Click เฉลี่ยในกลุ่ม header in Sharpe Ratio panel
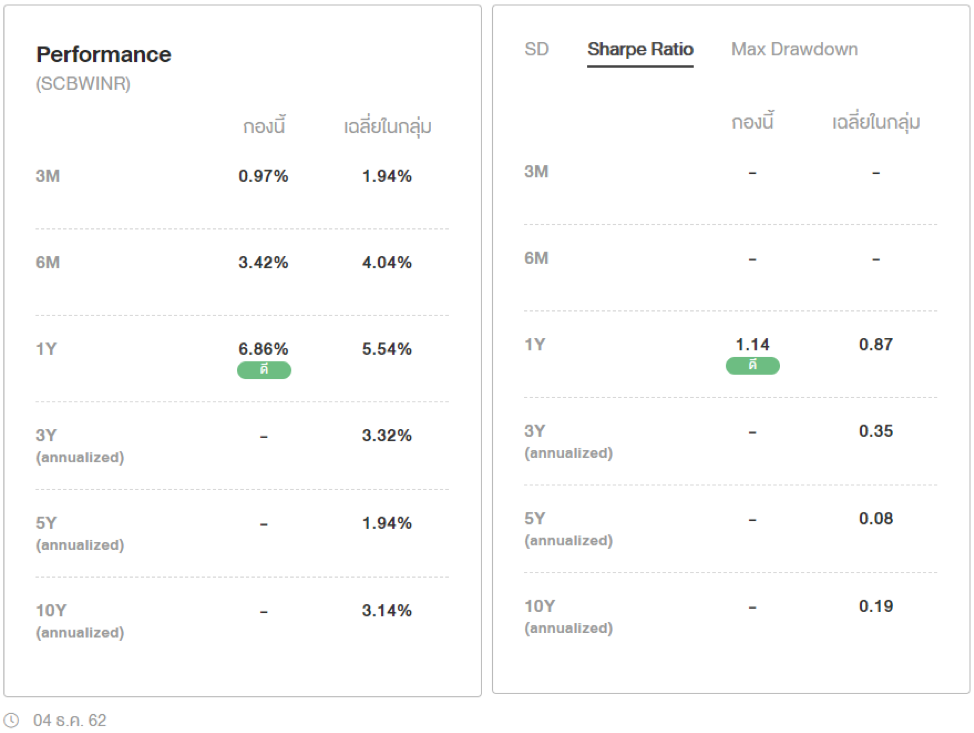The height and width of the screenshot is (733, 974). pyautogui.click(x=876, y=122)
